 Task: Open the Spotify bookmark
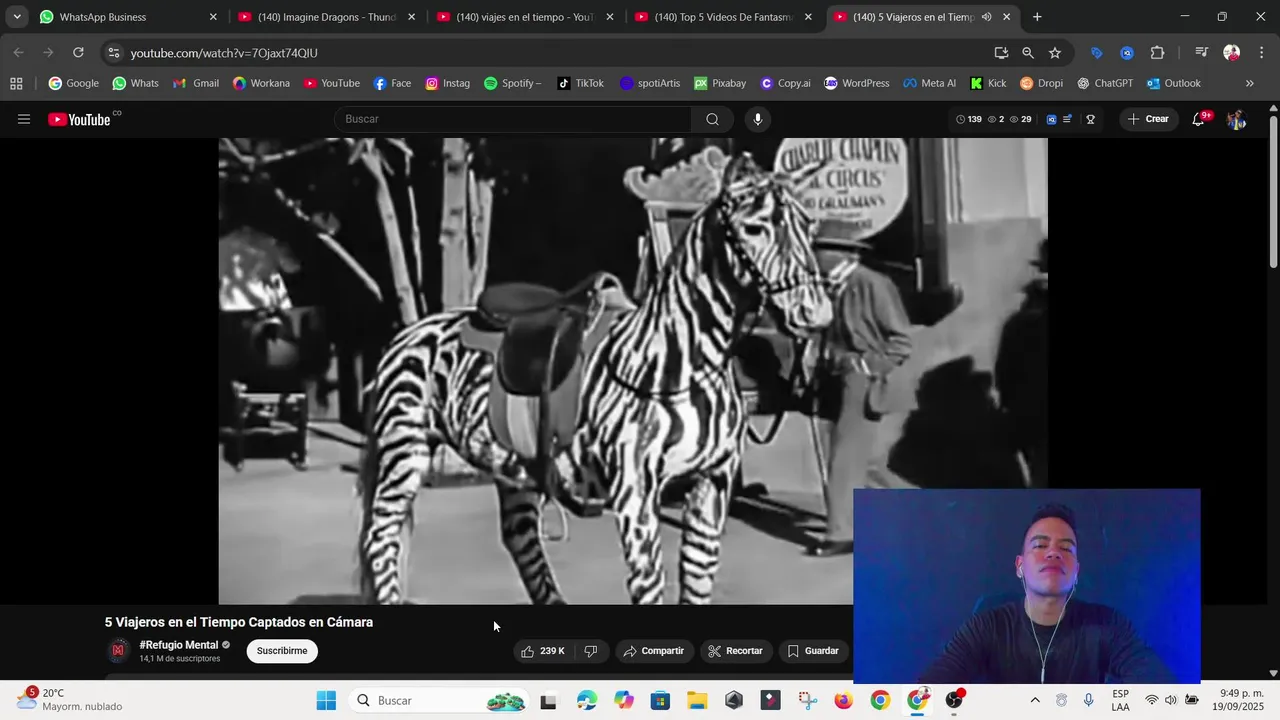point(513,83)
